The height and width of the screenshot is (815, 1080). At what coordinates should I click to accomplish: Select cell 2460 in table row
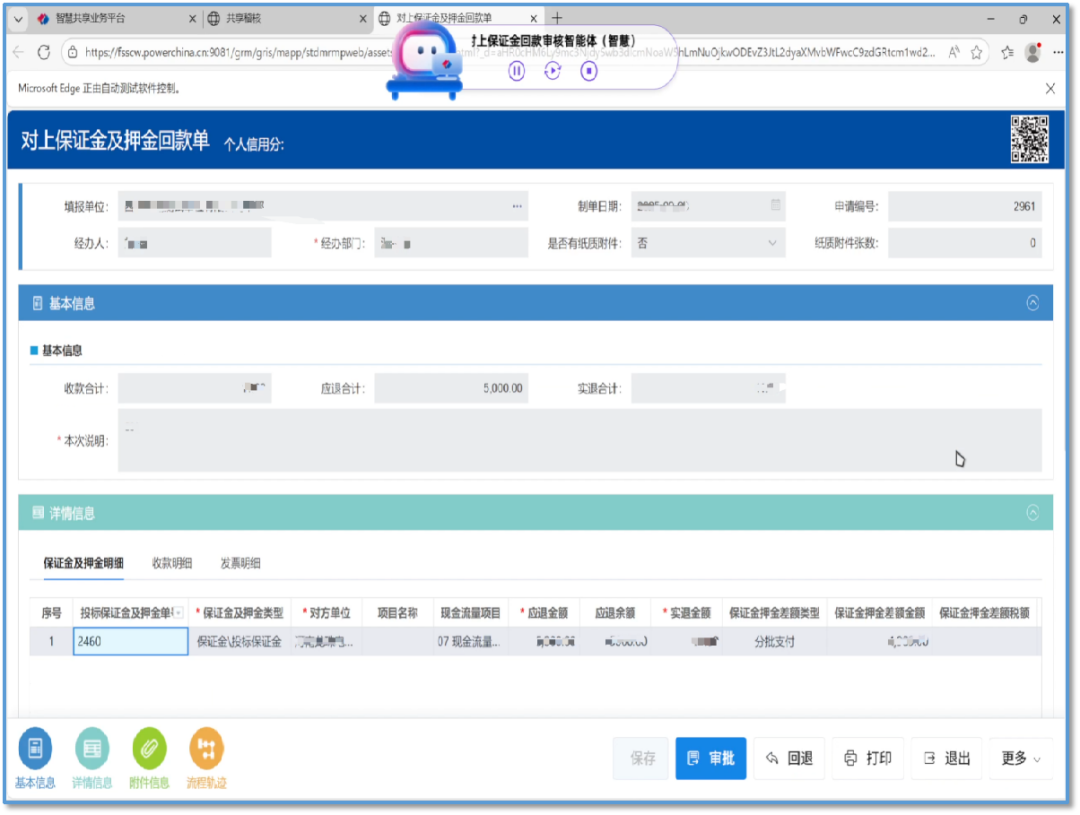(x=131, y=641)
